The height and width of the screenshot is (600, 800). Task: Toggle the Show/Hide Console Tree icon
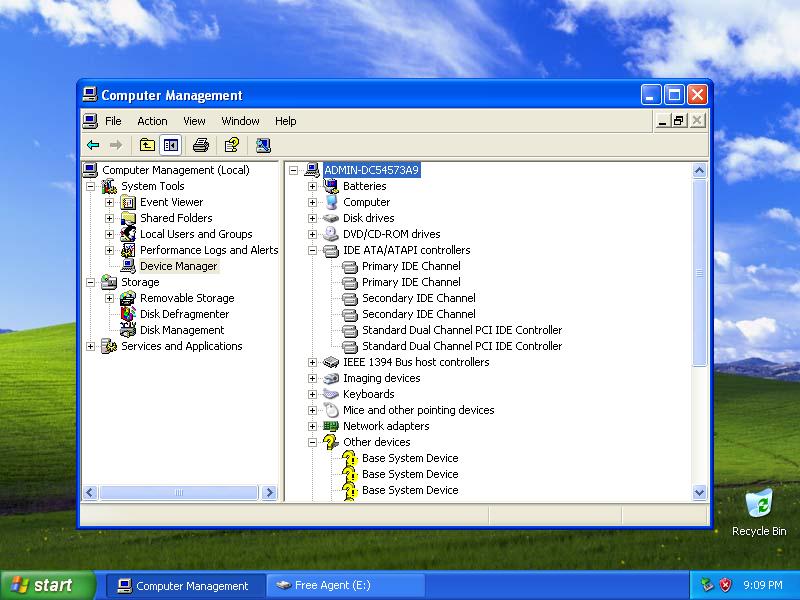[171, 145]
